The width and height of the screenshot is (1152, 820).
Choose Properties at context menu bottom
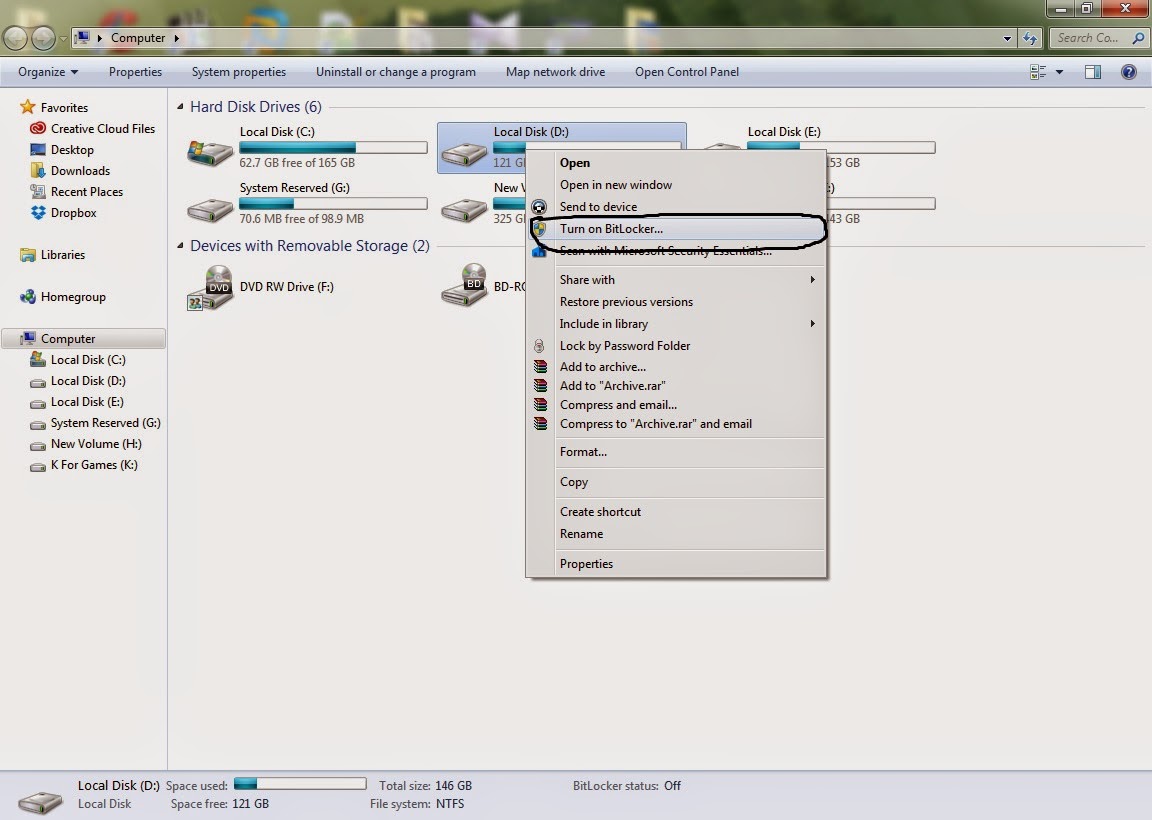(x=677, y=564)
